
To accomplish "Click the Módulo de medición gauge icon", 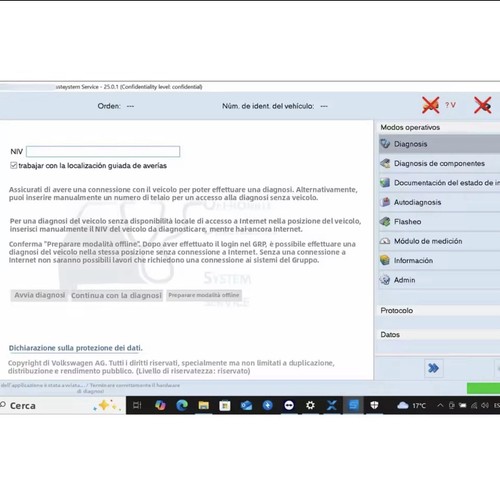I will 385,241.
